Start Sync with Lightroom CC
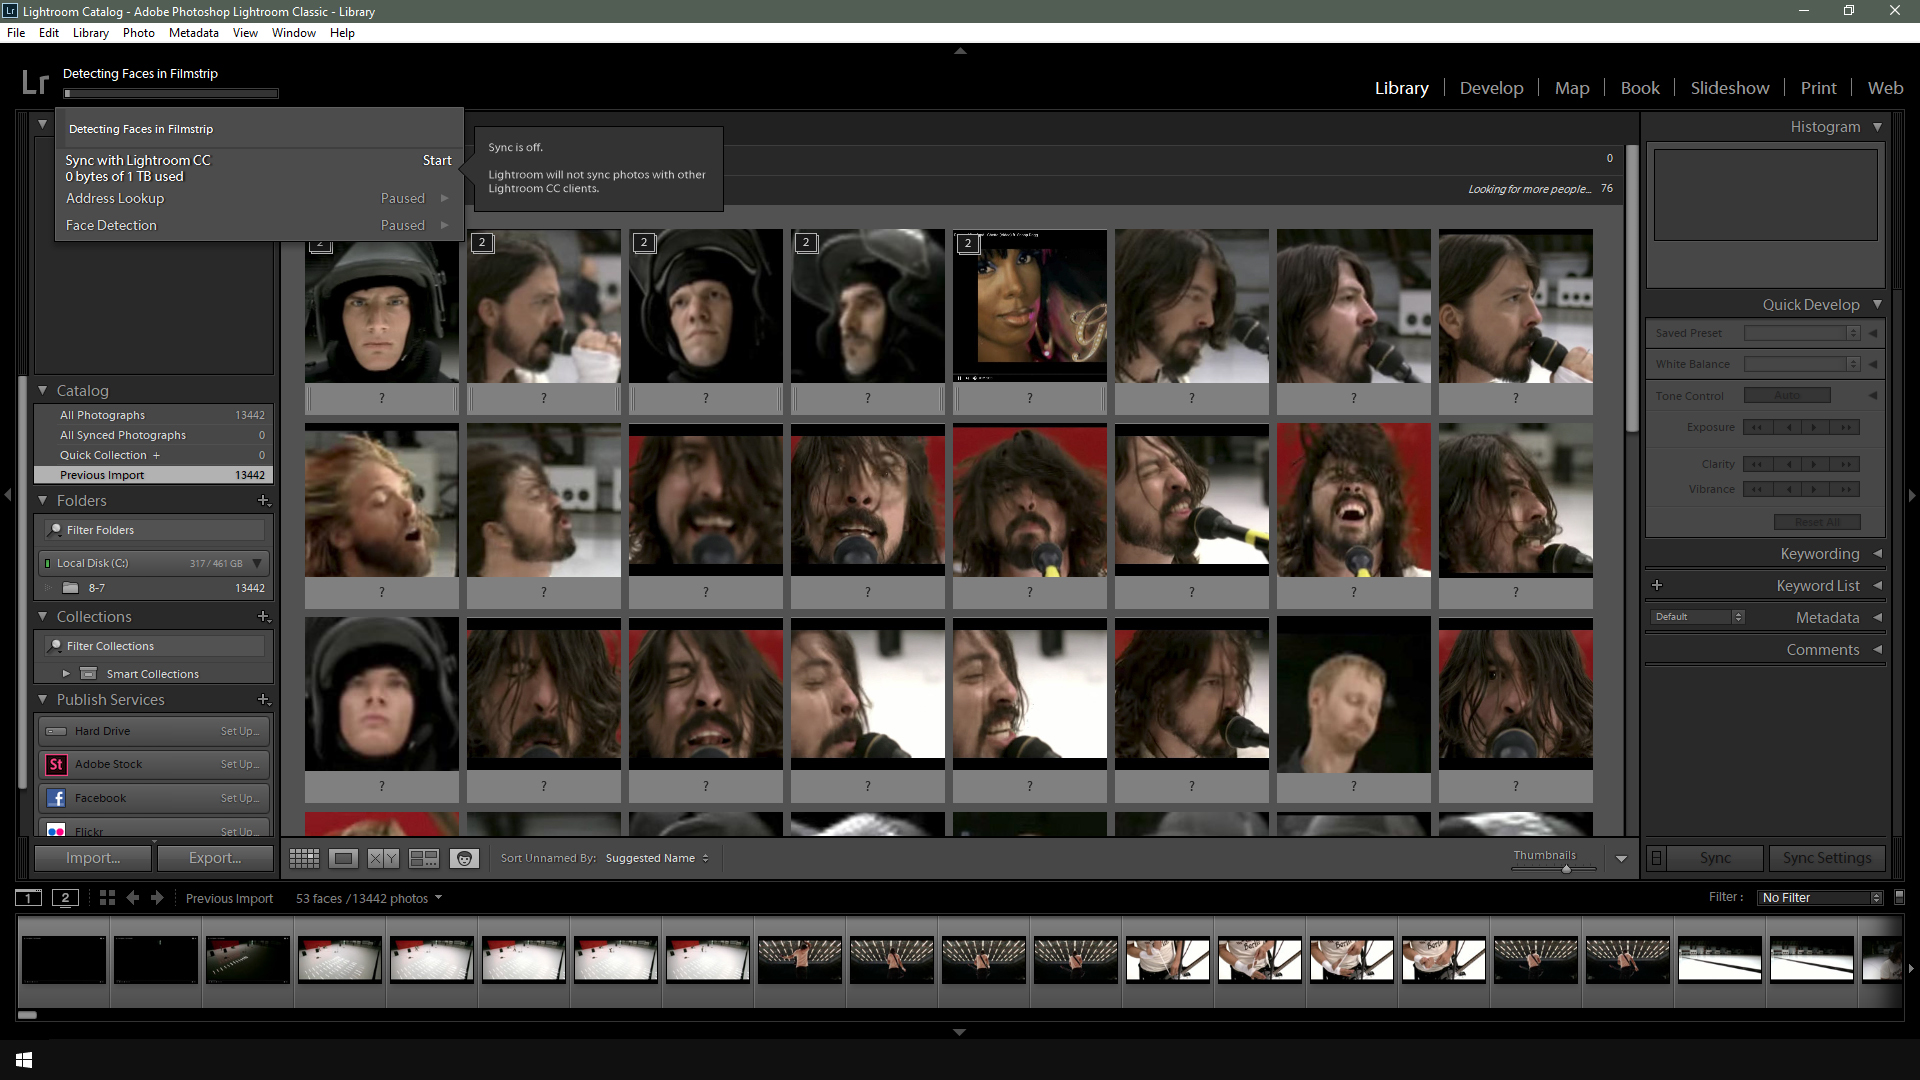1920x1080 pixels. [x=437, y=160]
